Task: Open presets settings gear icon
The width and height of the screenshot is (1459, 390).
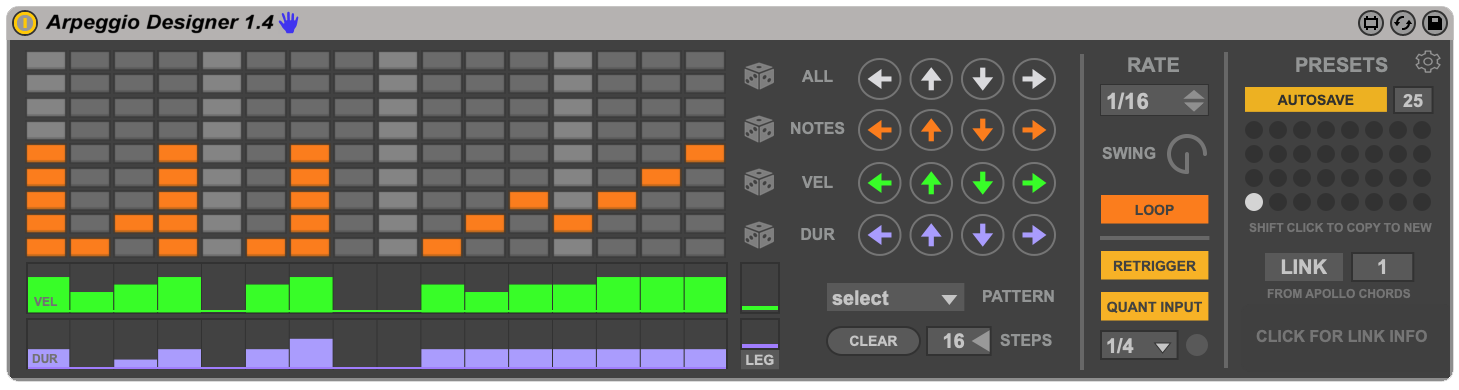Action: (1428, 63)
